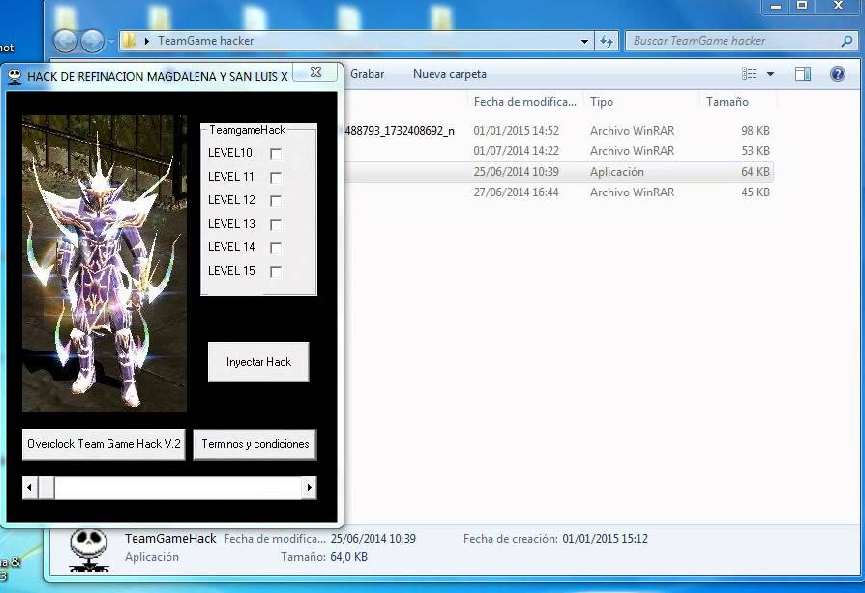Select the 45 KB Archivo WinRAR row
Screen dimensions: 865x593
pos(557,192)
